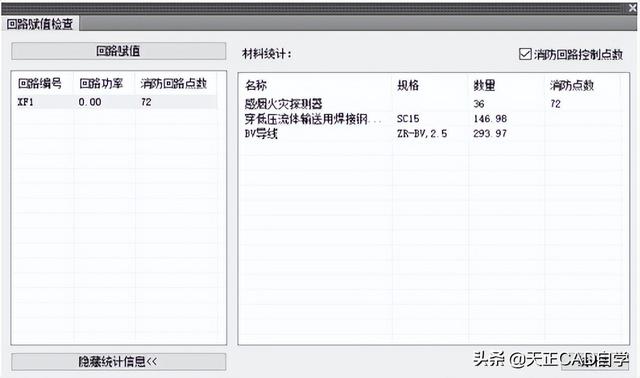
Task: Click the 名称 column header
Action: click(x=256, y=85)
